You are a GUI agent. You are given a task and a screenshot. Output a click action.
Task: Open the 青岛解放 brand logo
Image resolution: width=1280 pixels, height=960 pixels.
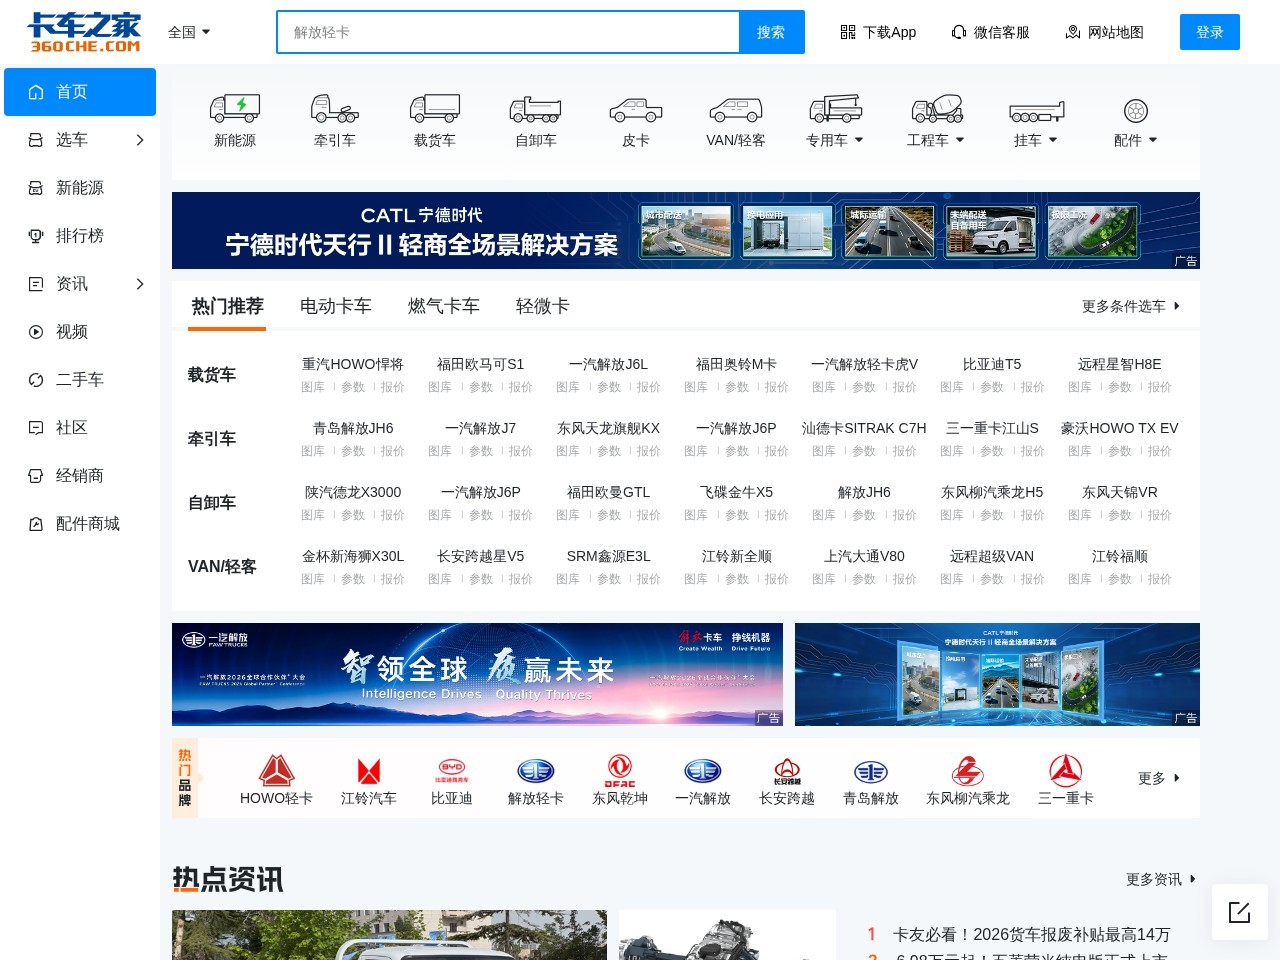pos(871,771)
